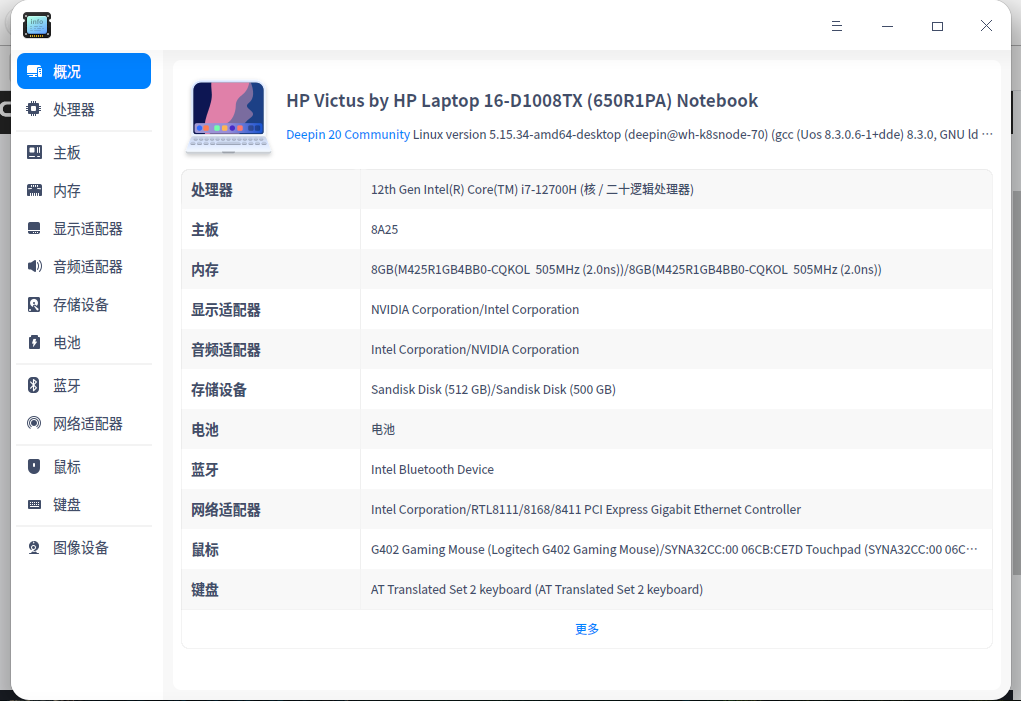Select the 8A25 motherboard value

coord(384,230)
